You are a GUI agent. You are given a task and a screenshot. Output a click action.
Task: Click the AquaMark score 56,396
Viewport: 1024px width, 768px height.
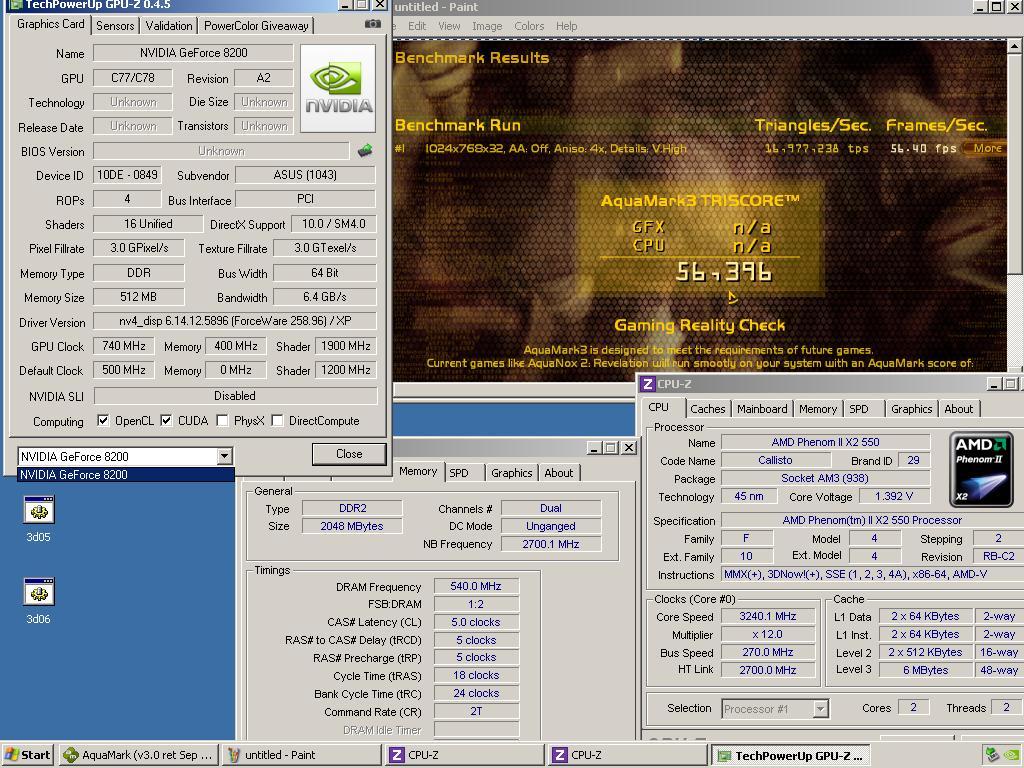[x=724, y=272]
